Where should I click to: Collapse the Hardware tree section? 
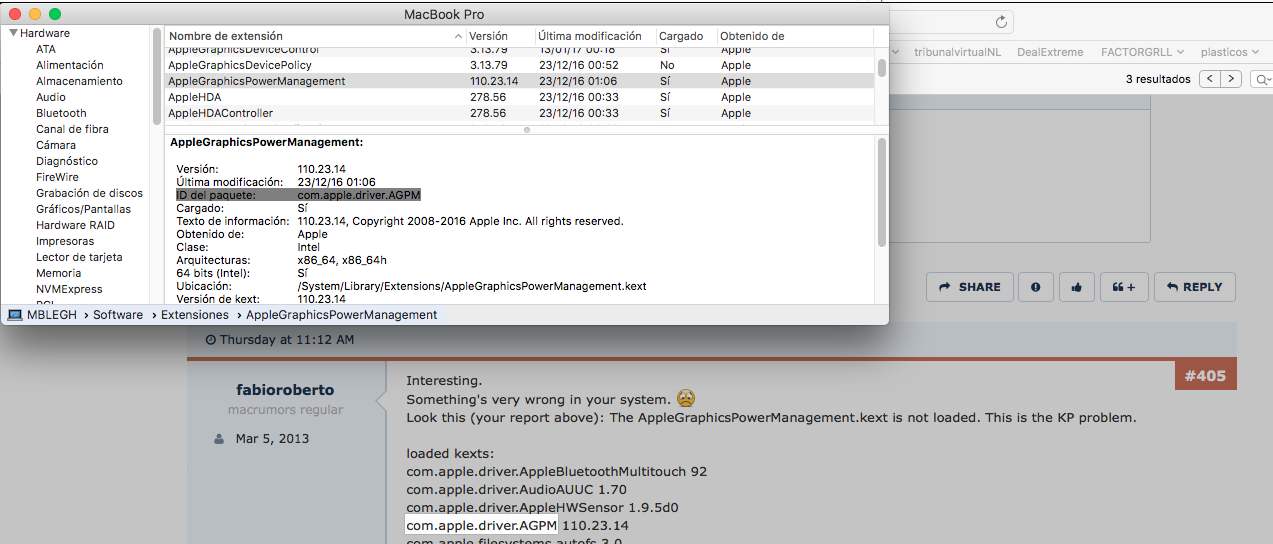(x=13, y=33)
